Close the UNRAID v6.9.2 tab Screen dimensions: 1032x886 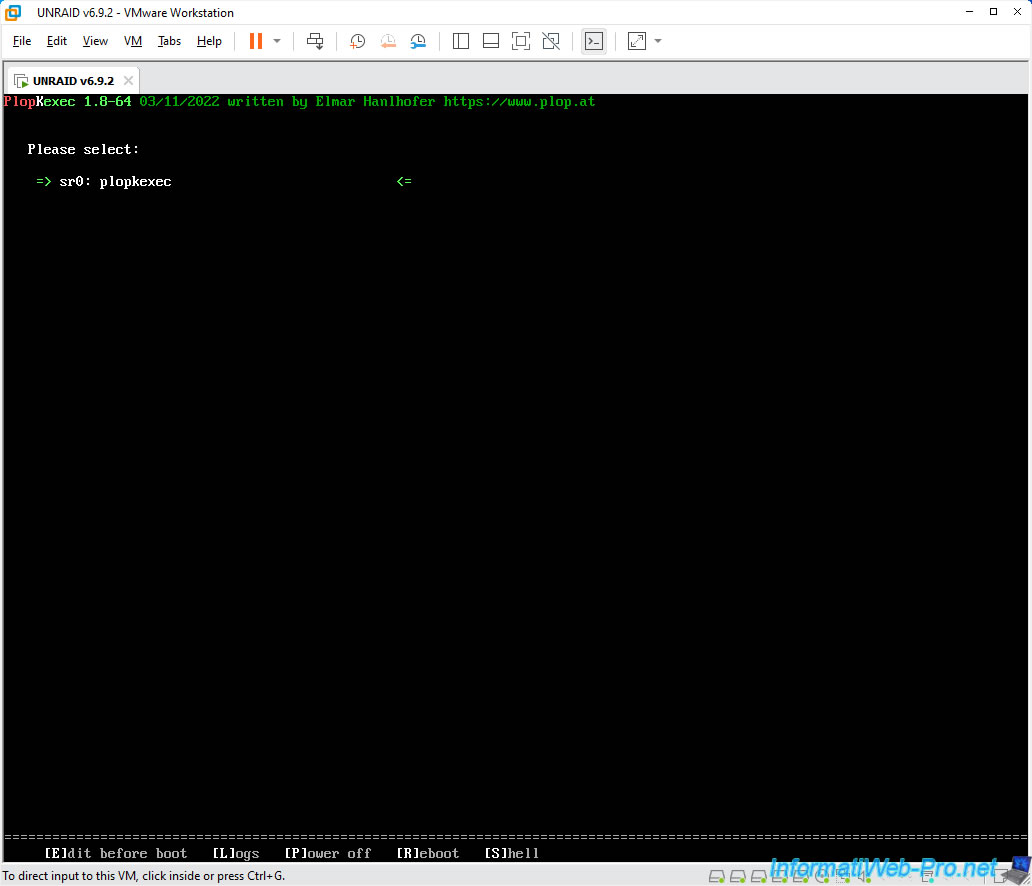pyautogui.click(x=128, y=80)
